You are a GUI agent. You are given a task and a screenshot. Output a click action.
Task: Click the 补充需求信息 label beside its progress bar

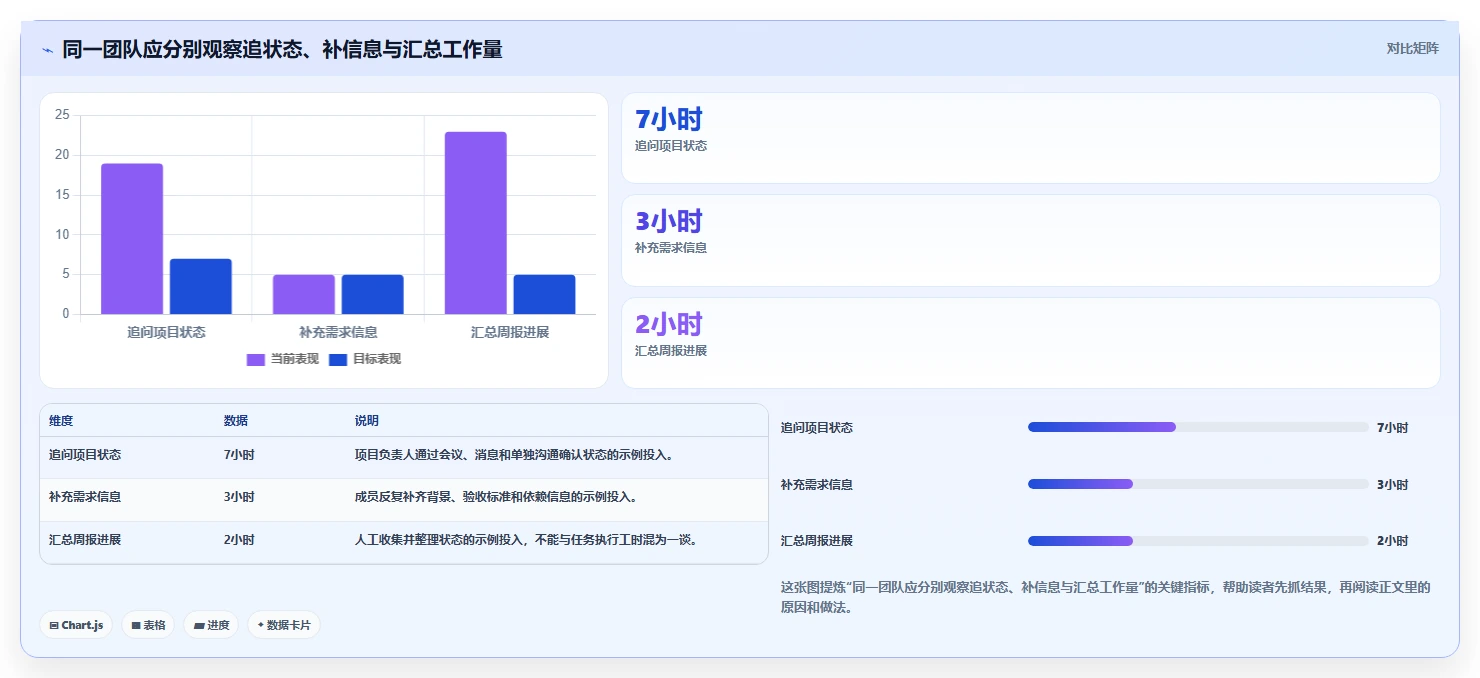click(817, 485)
